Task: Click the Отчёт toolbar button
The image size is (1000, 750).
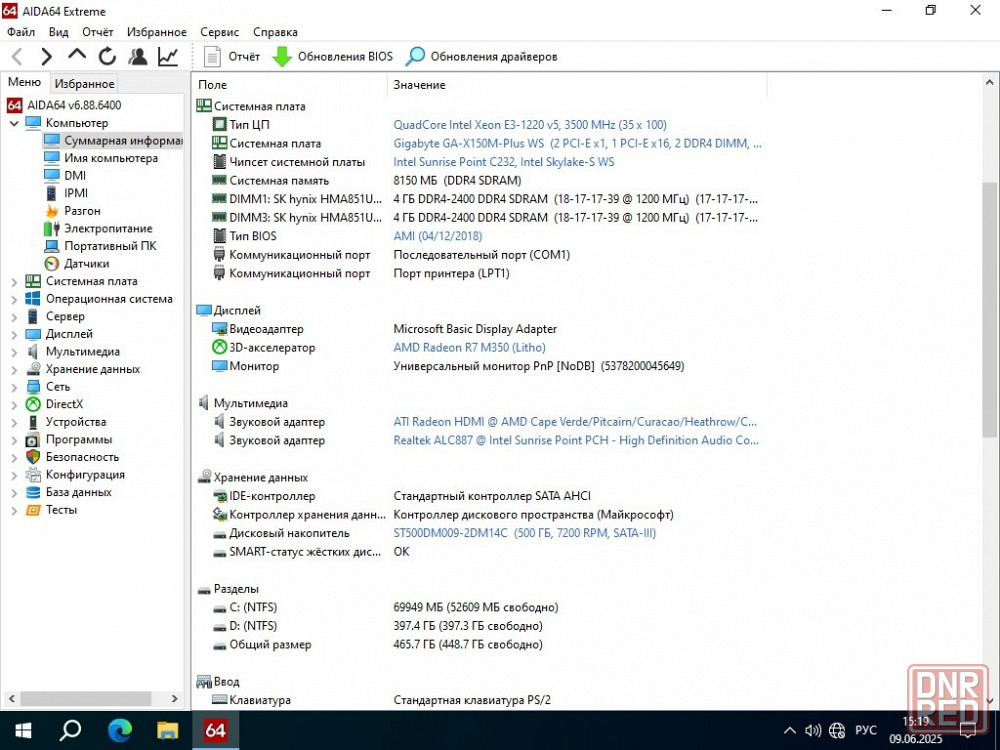Action: click(x=232, y=57)
